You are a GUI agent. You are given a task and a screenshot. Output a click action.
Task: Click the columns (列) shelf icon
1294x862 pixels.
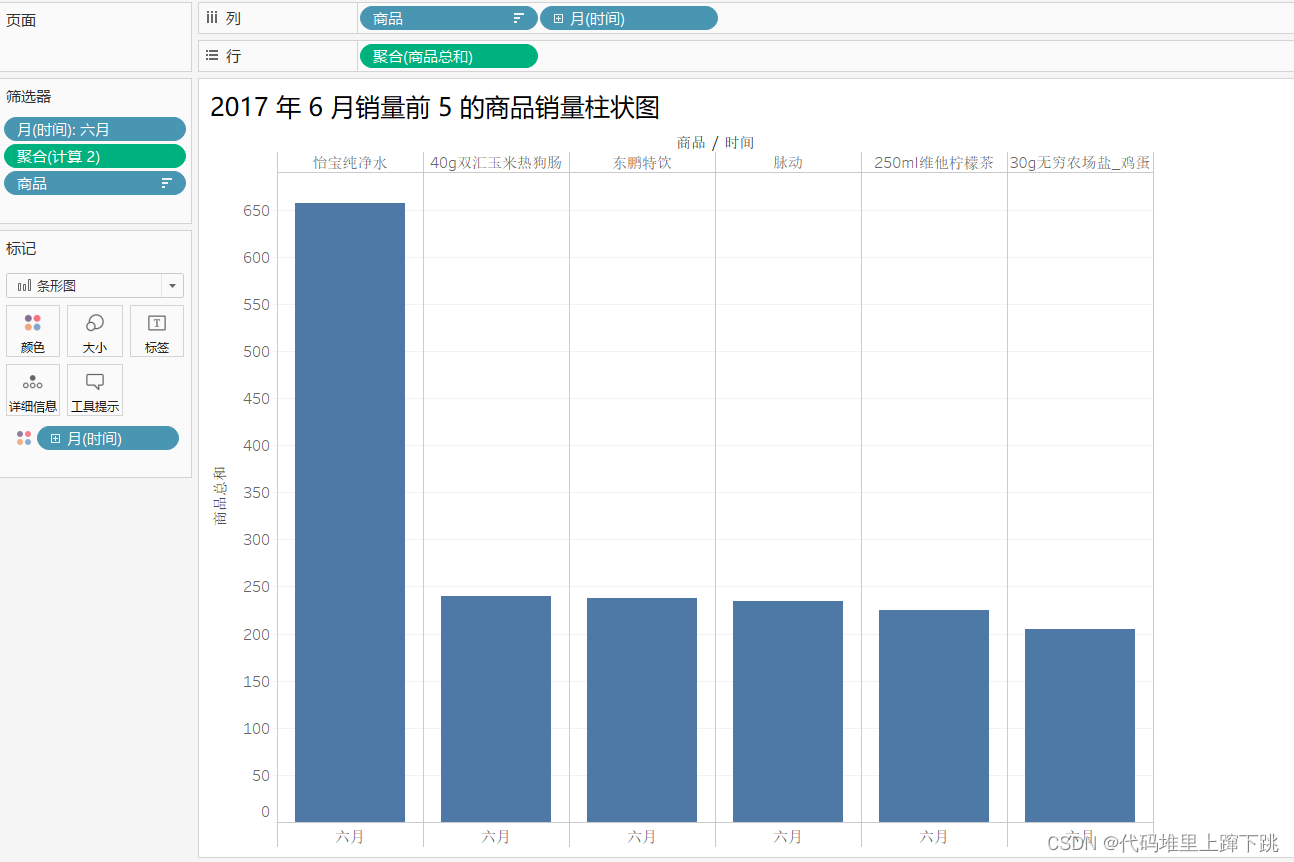pyautogui.click(x=212, y=18)
